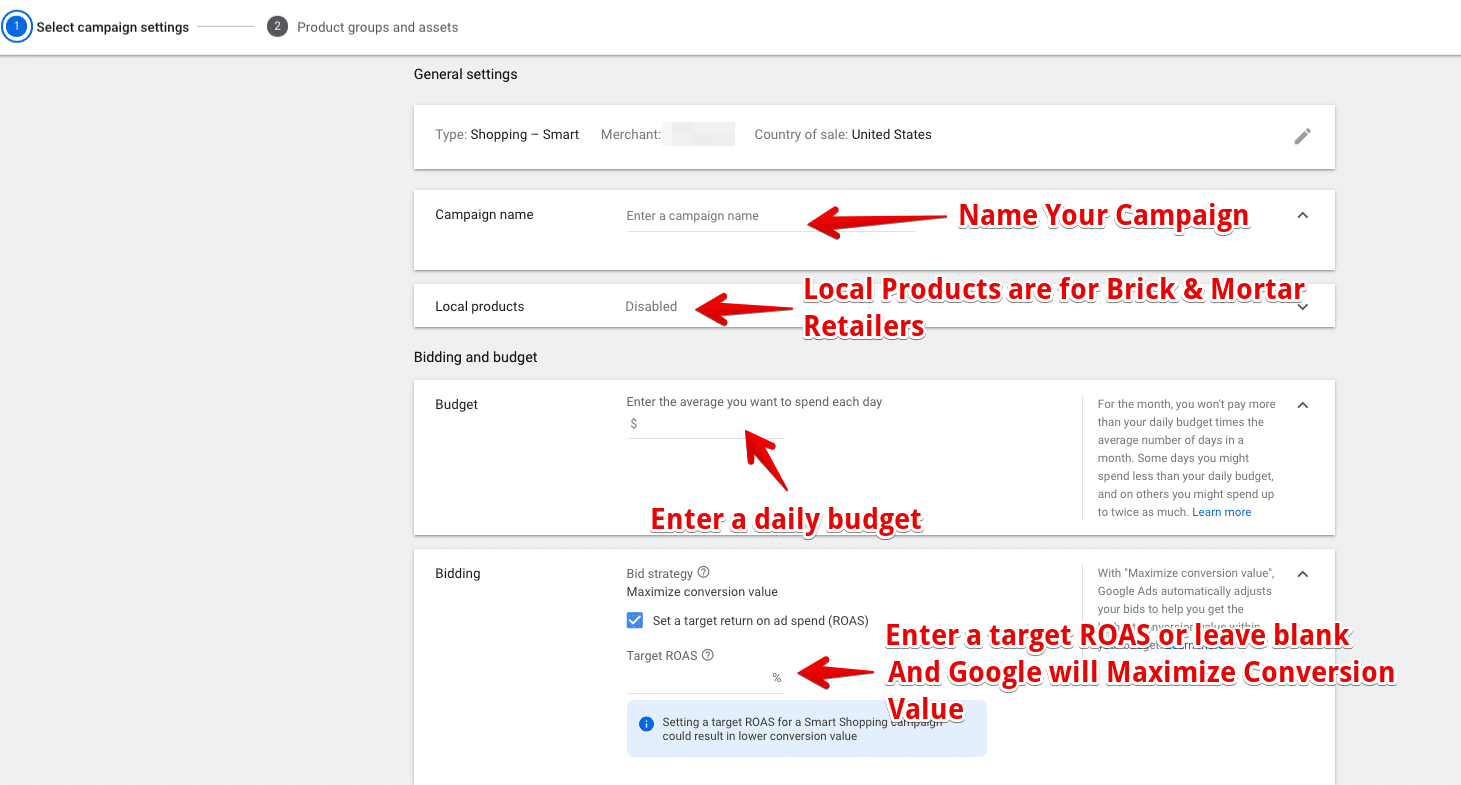Click the pencil edit icon in General settings
The width and height of the screenshot is (1461, 785).
[1302, 136]
